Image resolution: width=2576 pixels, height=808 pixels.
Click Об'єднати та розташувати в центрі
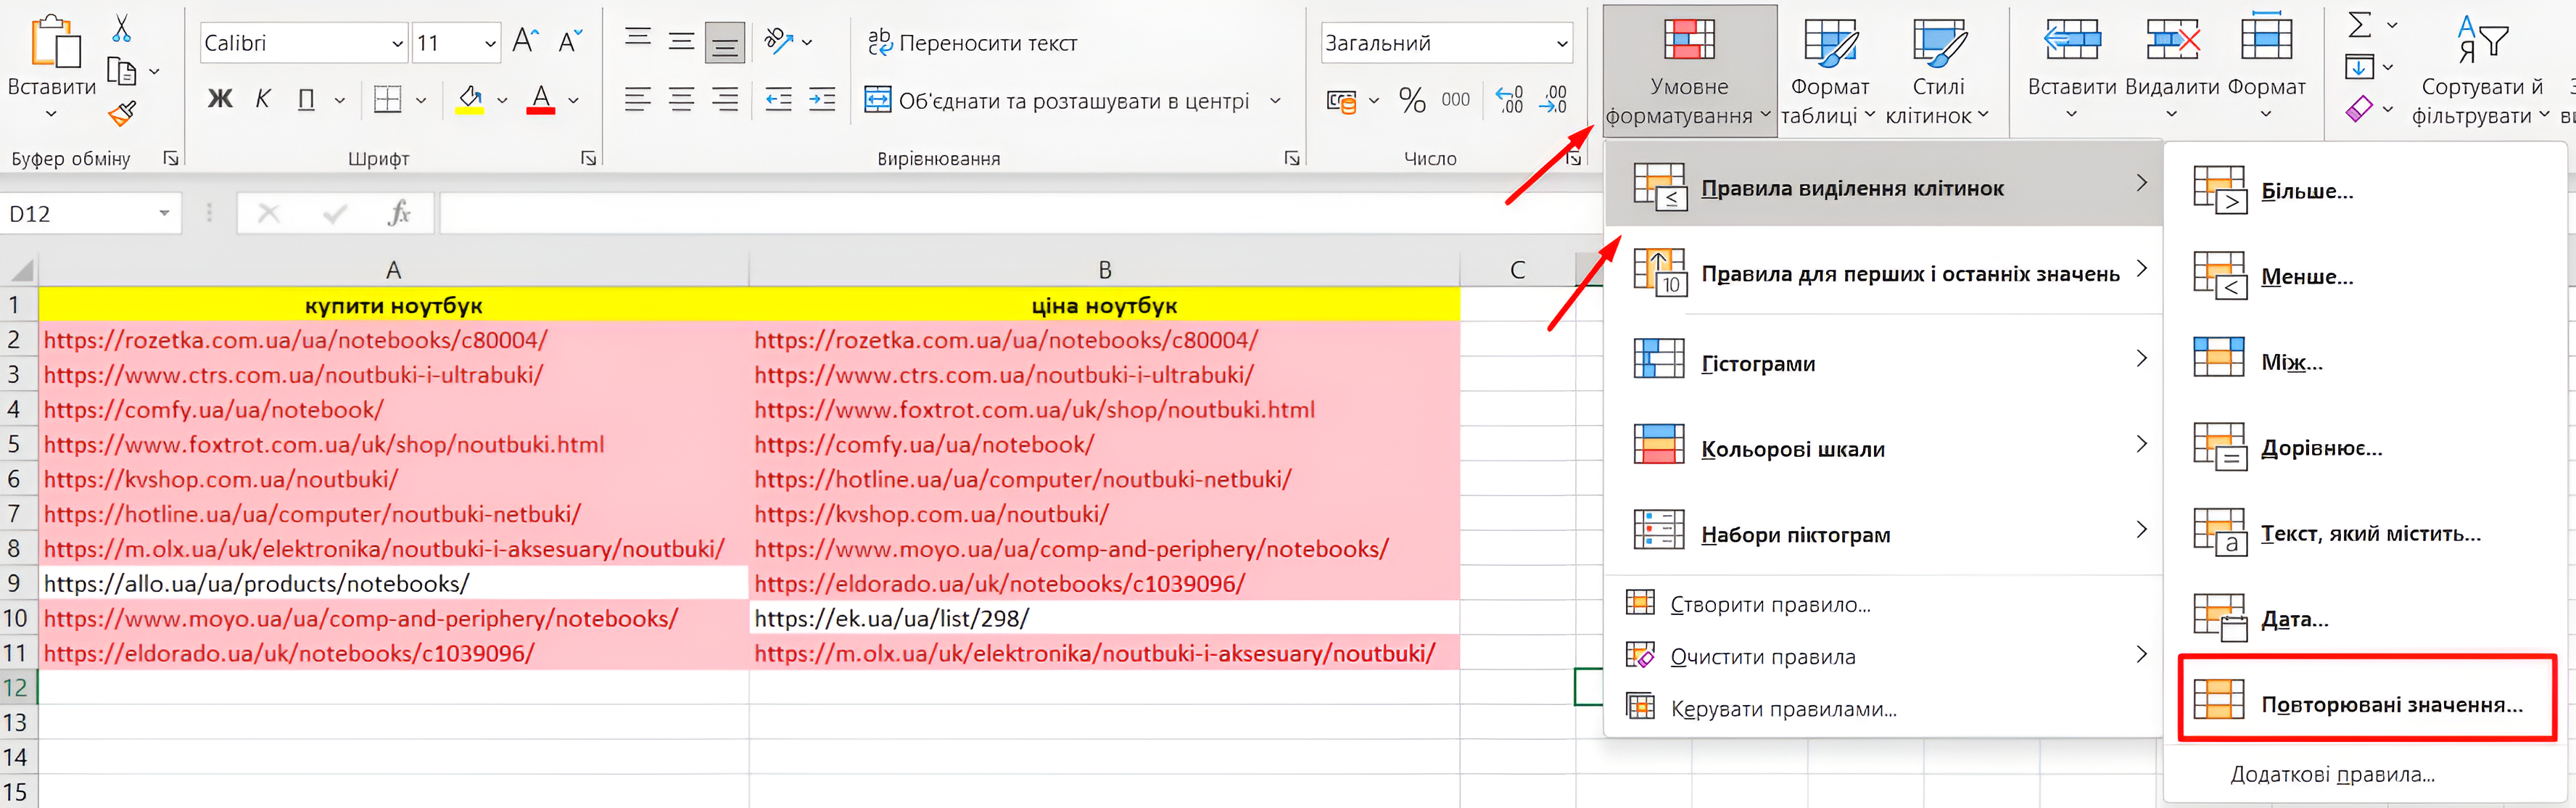(x=1057, y=100)
